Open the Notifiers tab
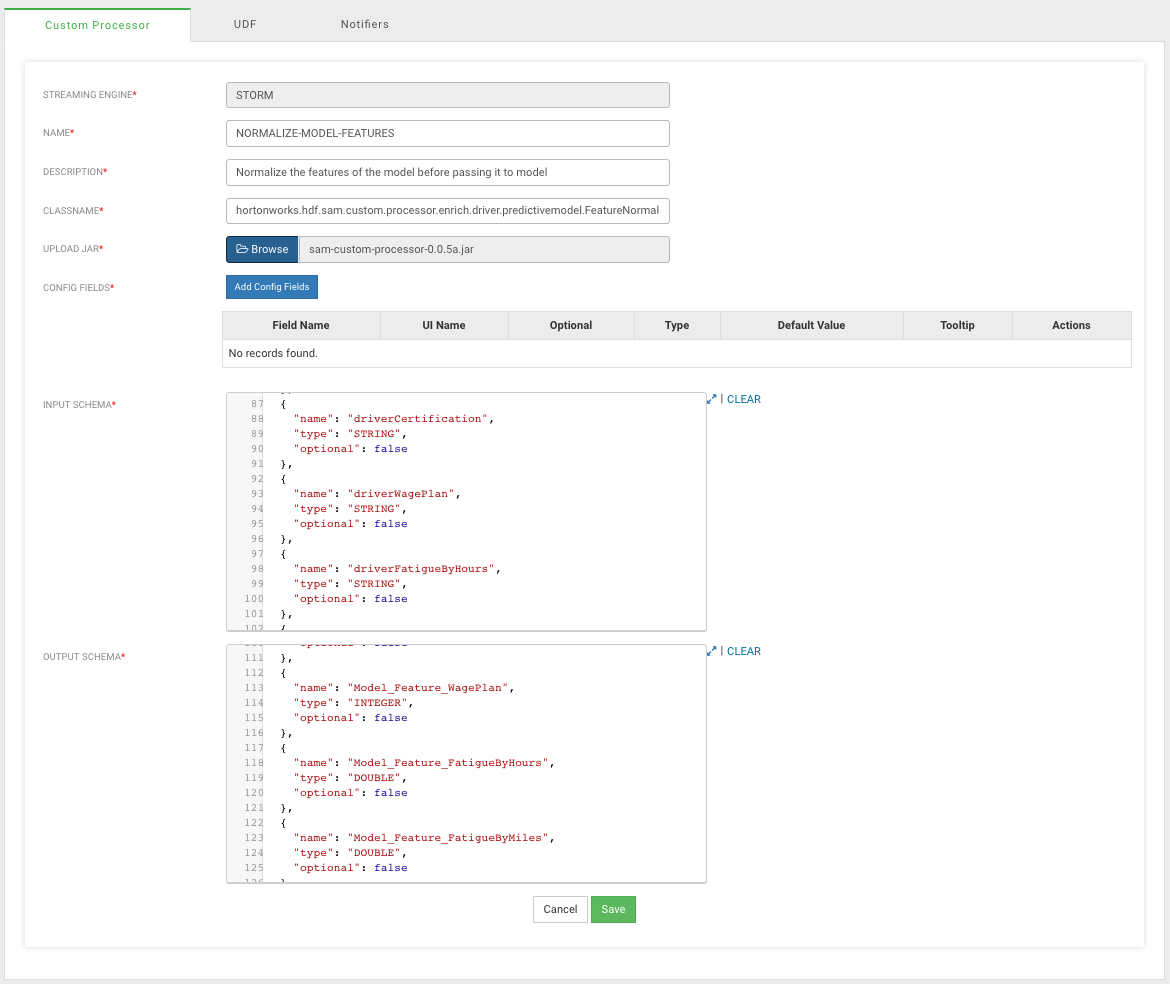This screenshot has height=984, width=1170. pos(365,24)
